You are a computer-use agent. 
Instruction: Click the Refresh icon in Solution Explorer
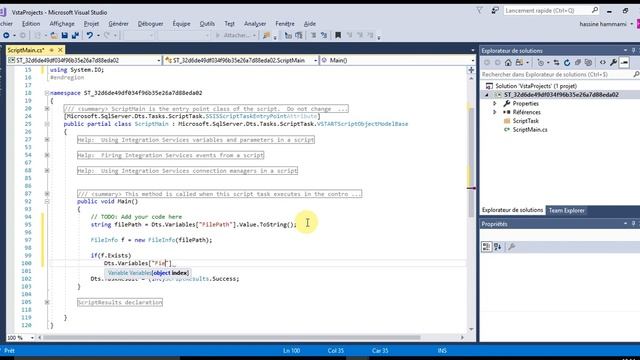(x=567, y=62)
